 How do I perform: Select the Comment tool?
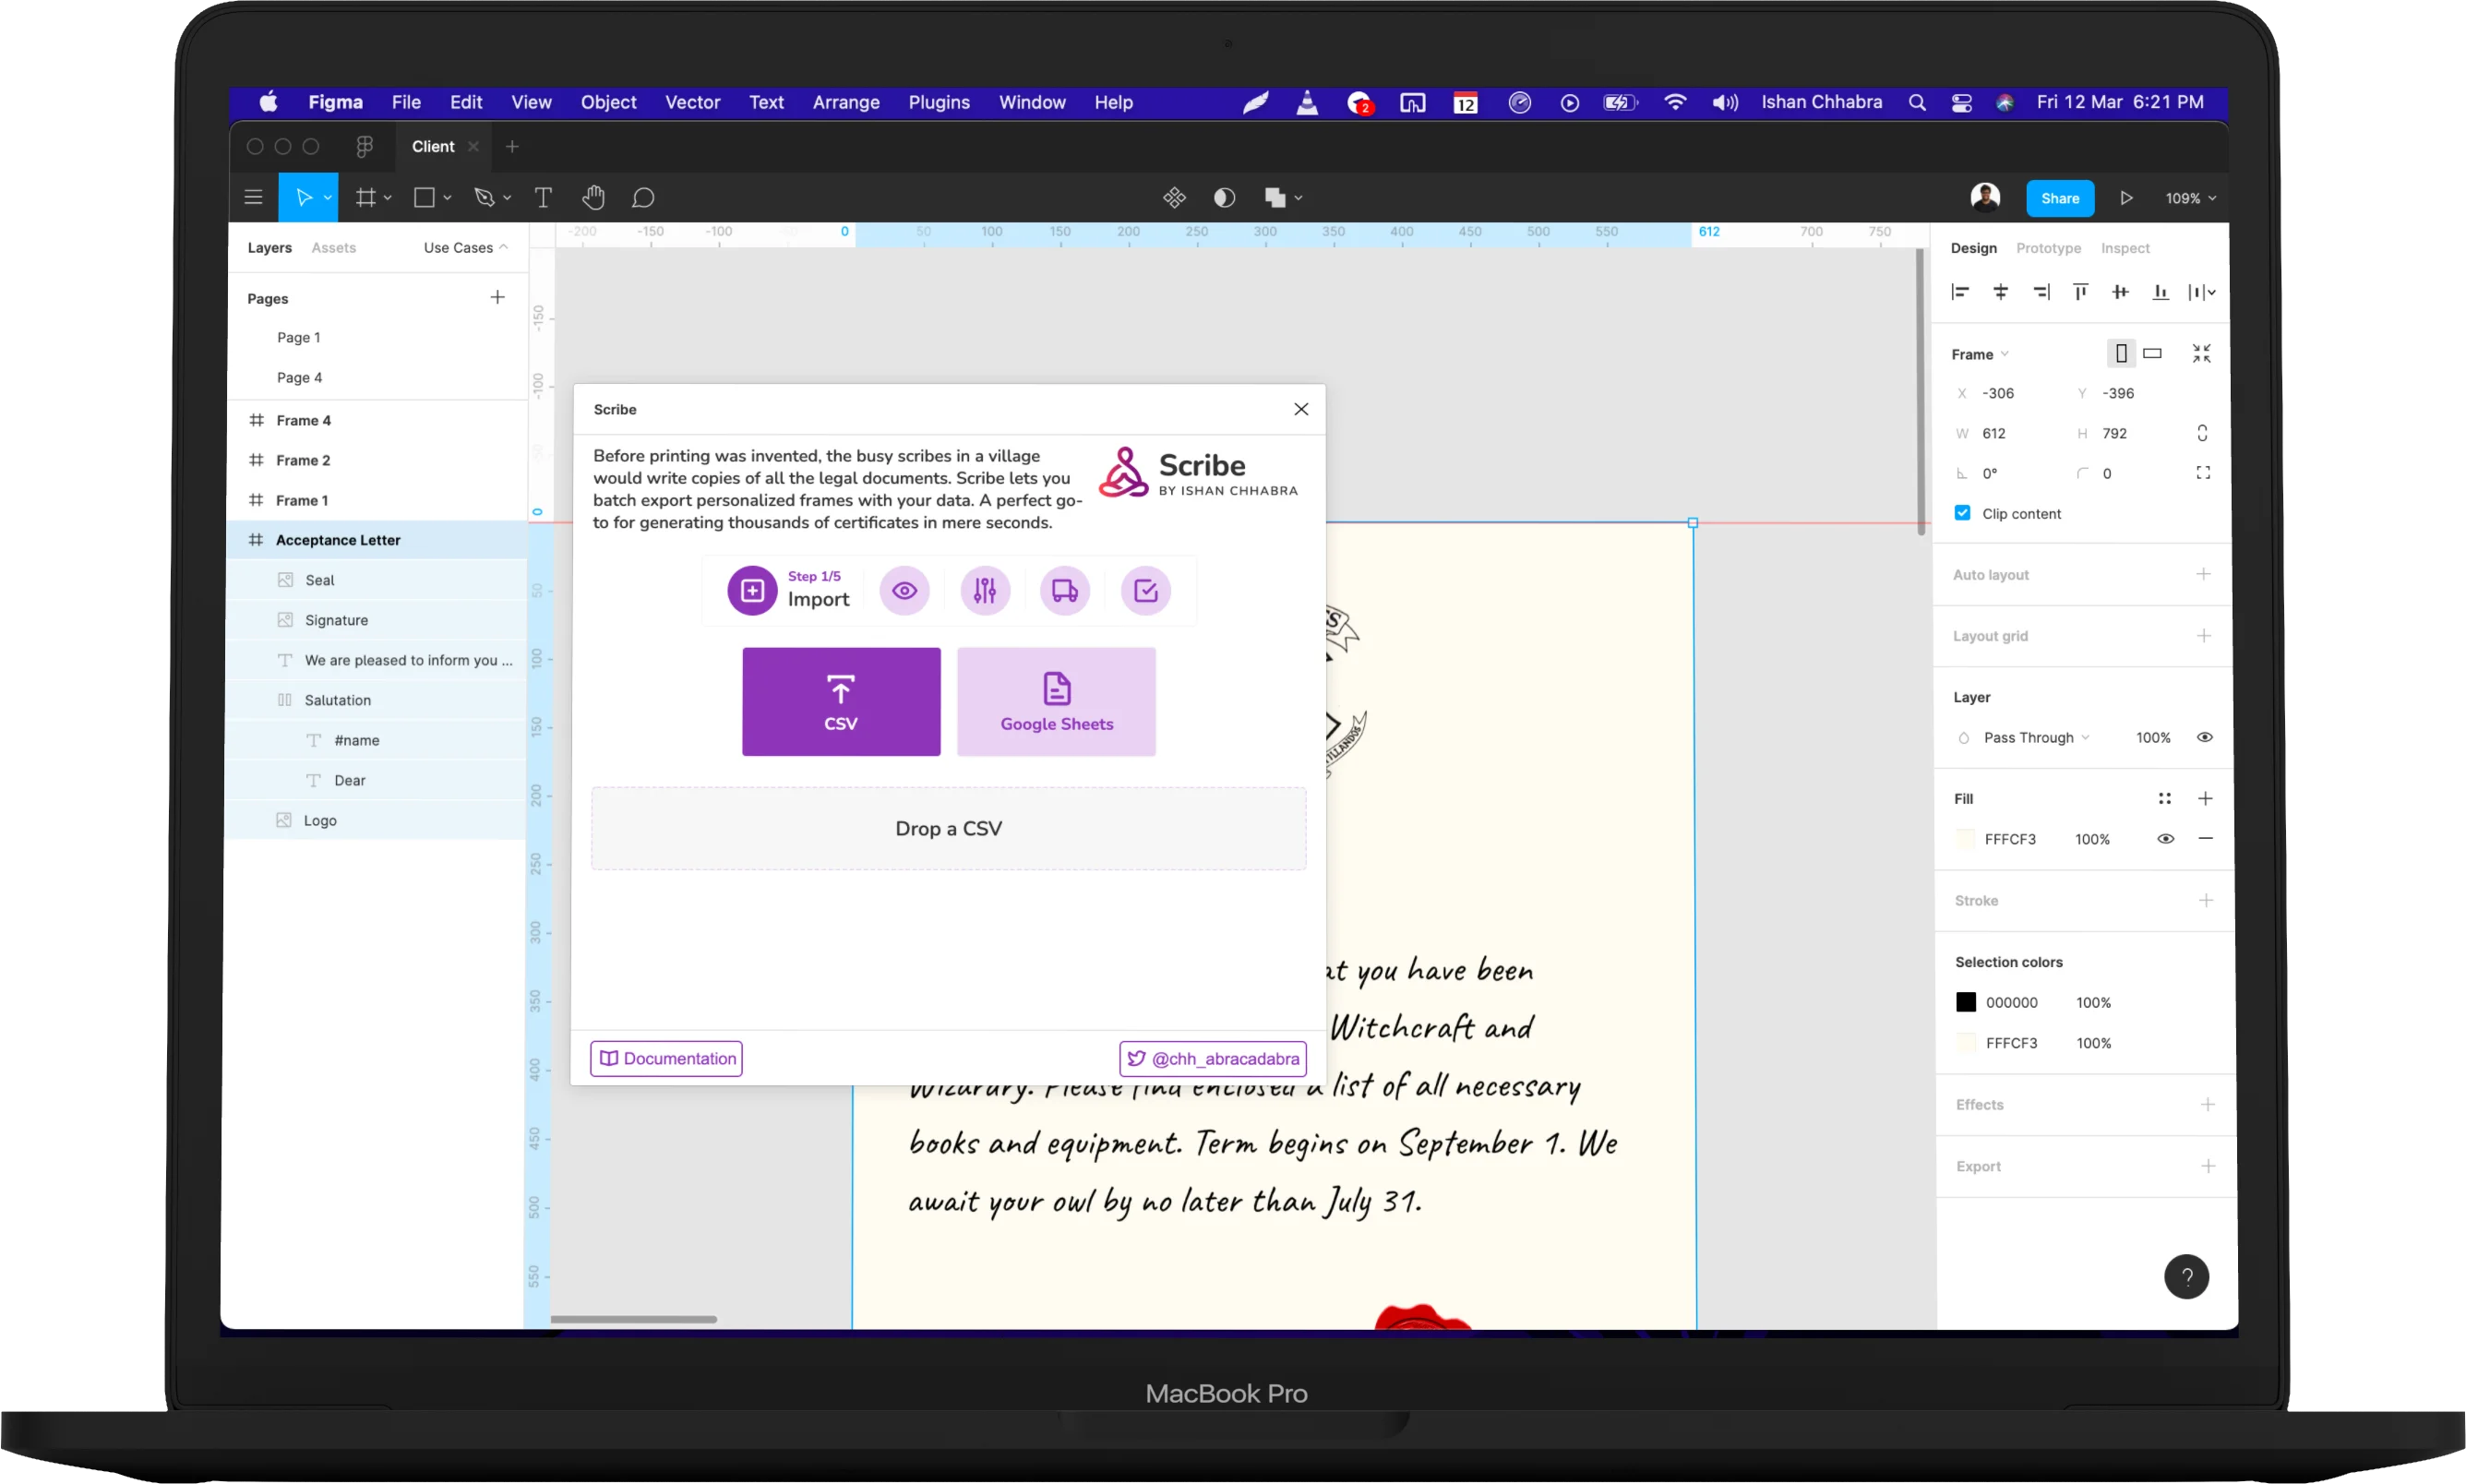pyautogui.click(x=643, y=198)
